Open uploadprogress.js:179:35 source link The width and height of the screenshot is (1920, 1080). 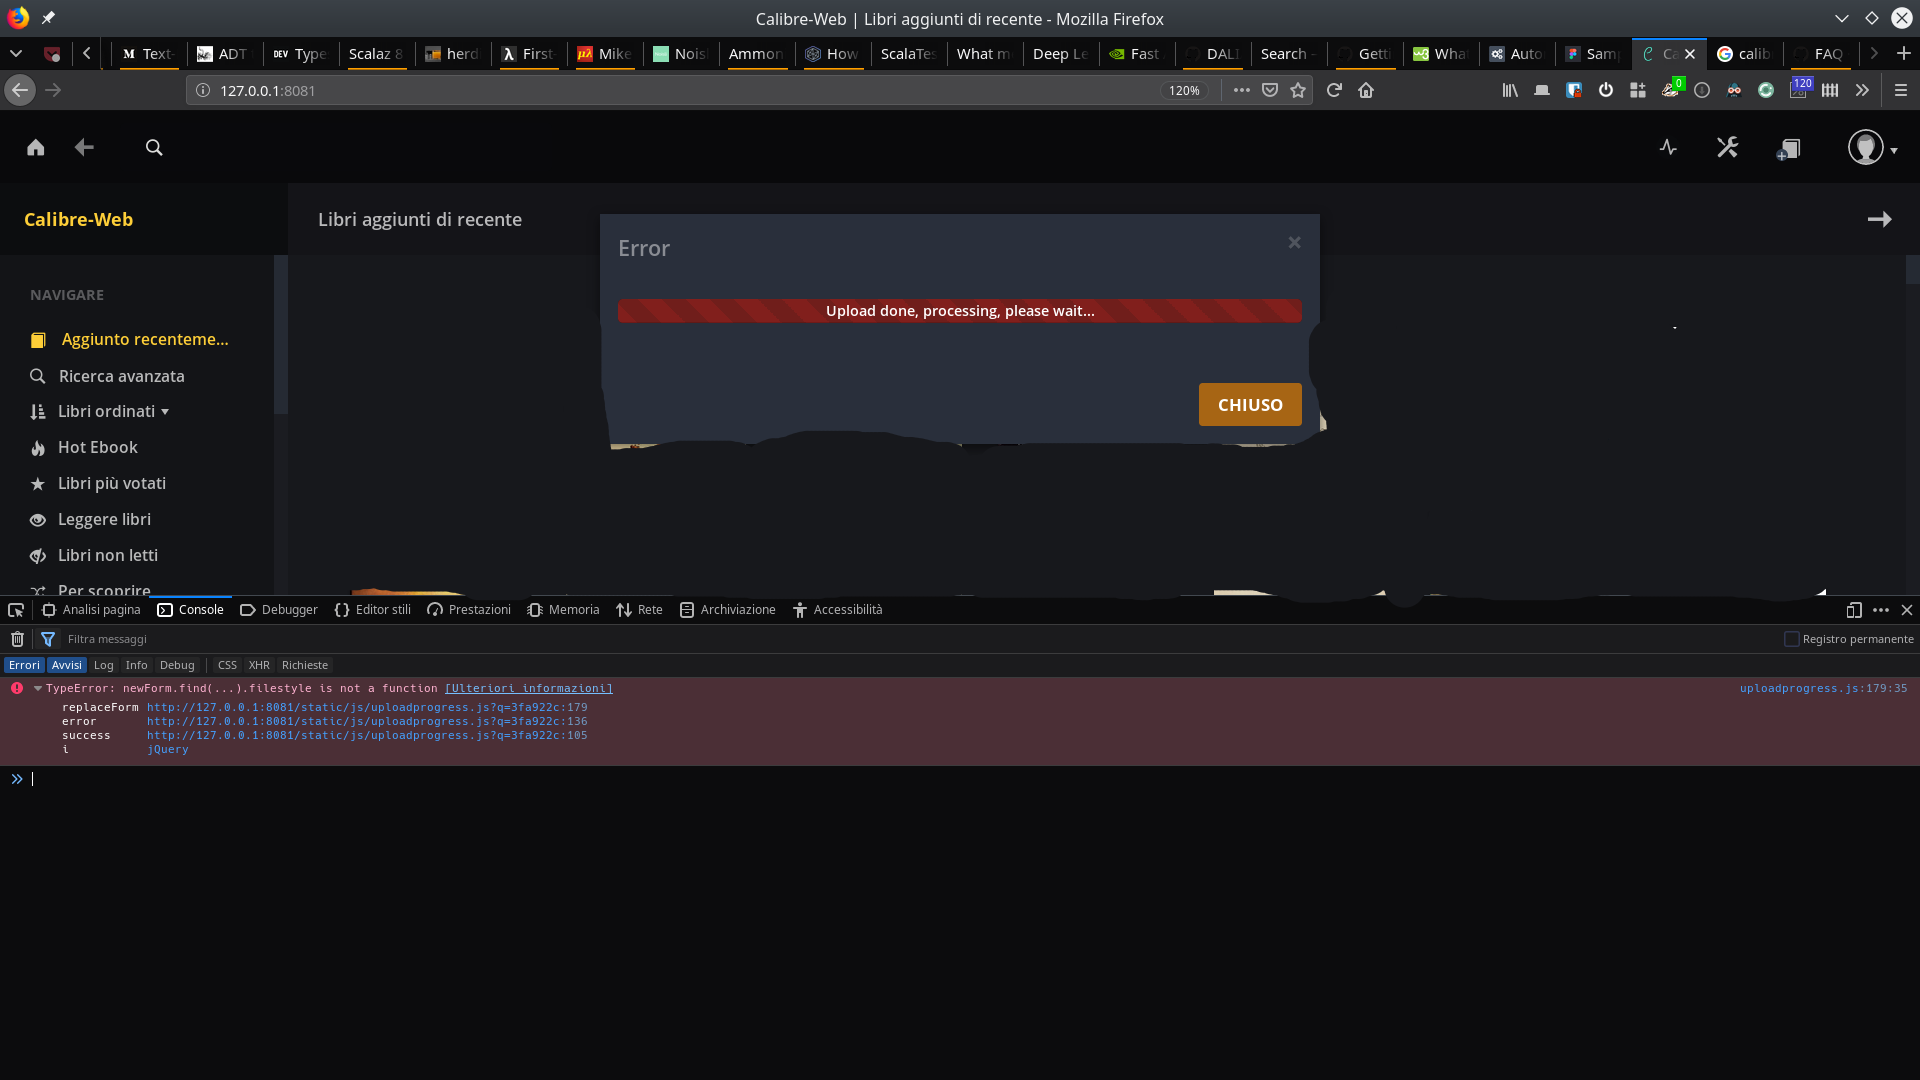click(1823, 688)
